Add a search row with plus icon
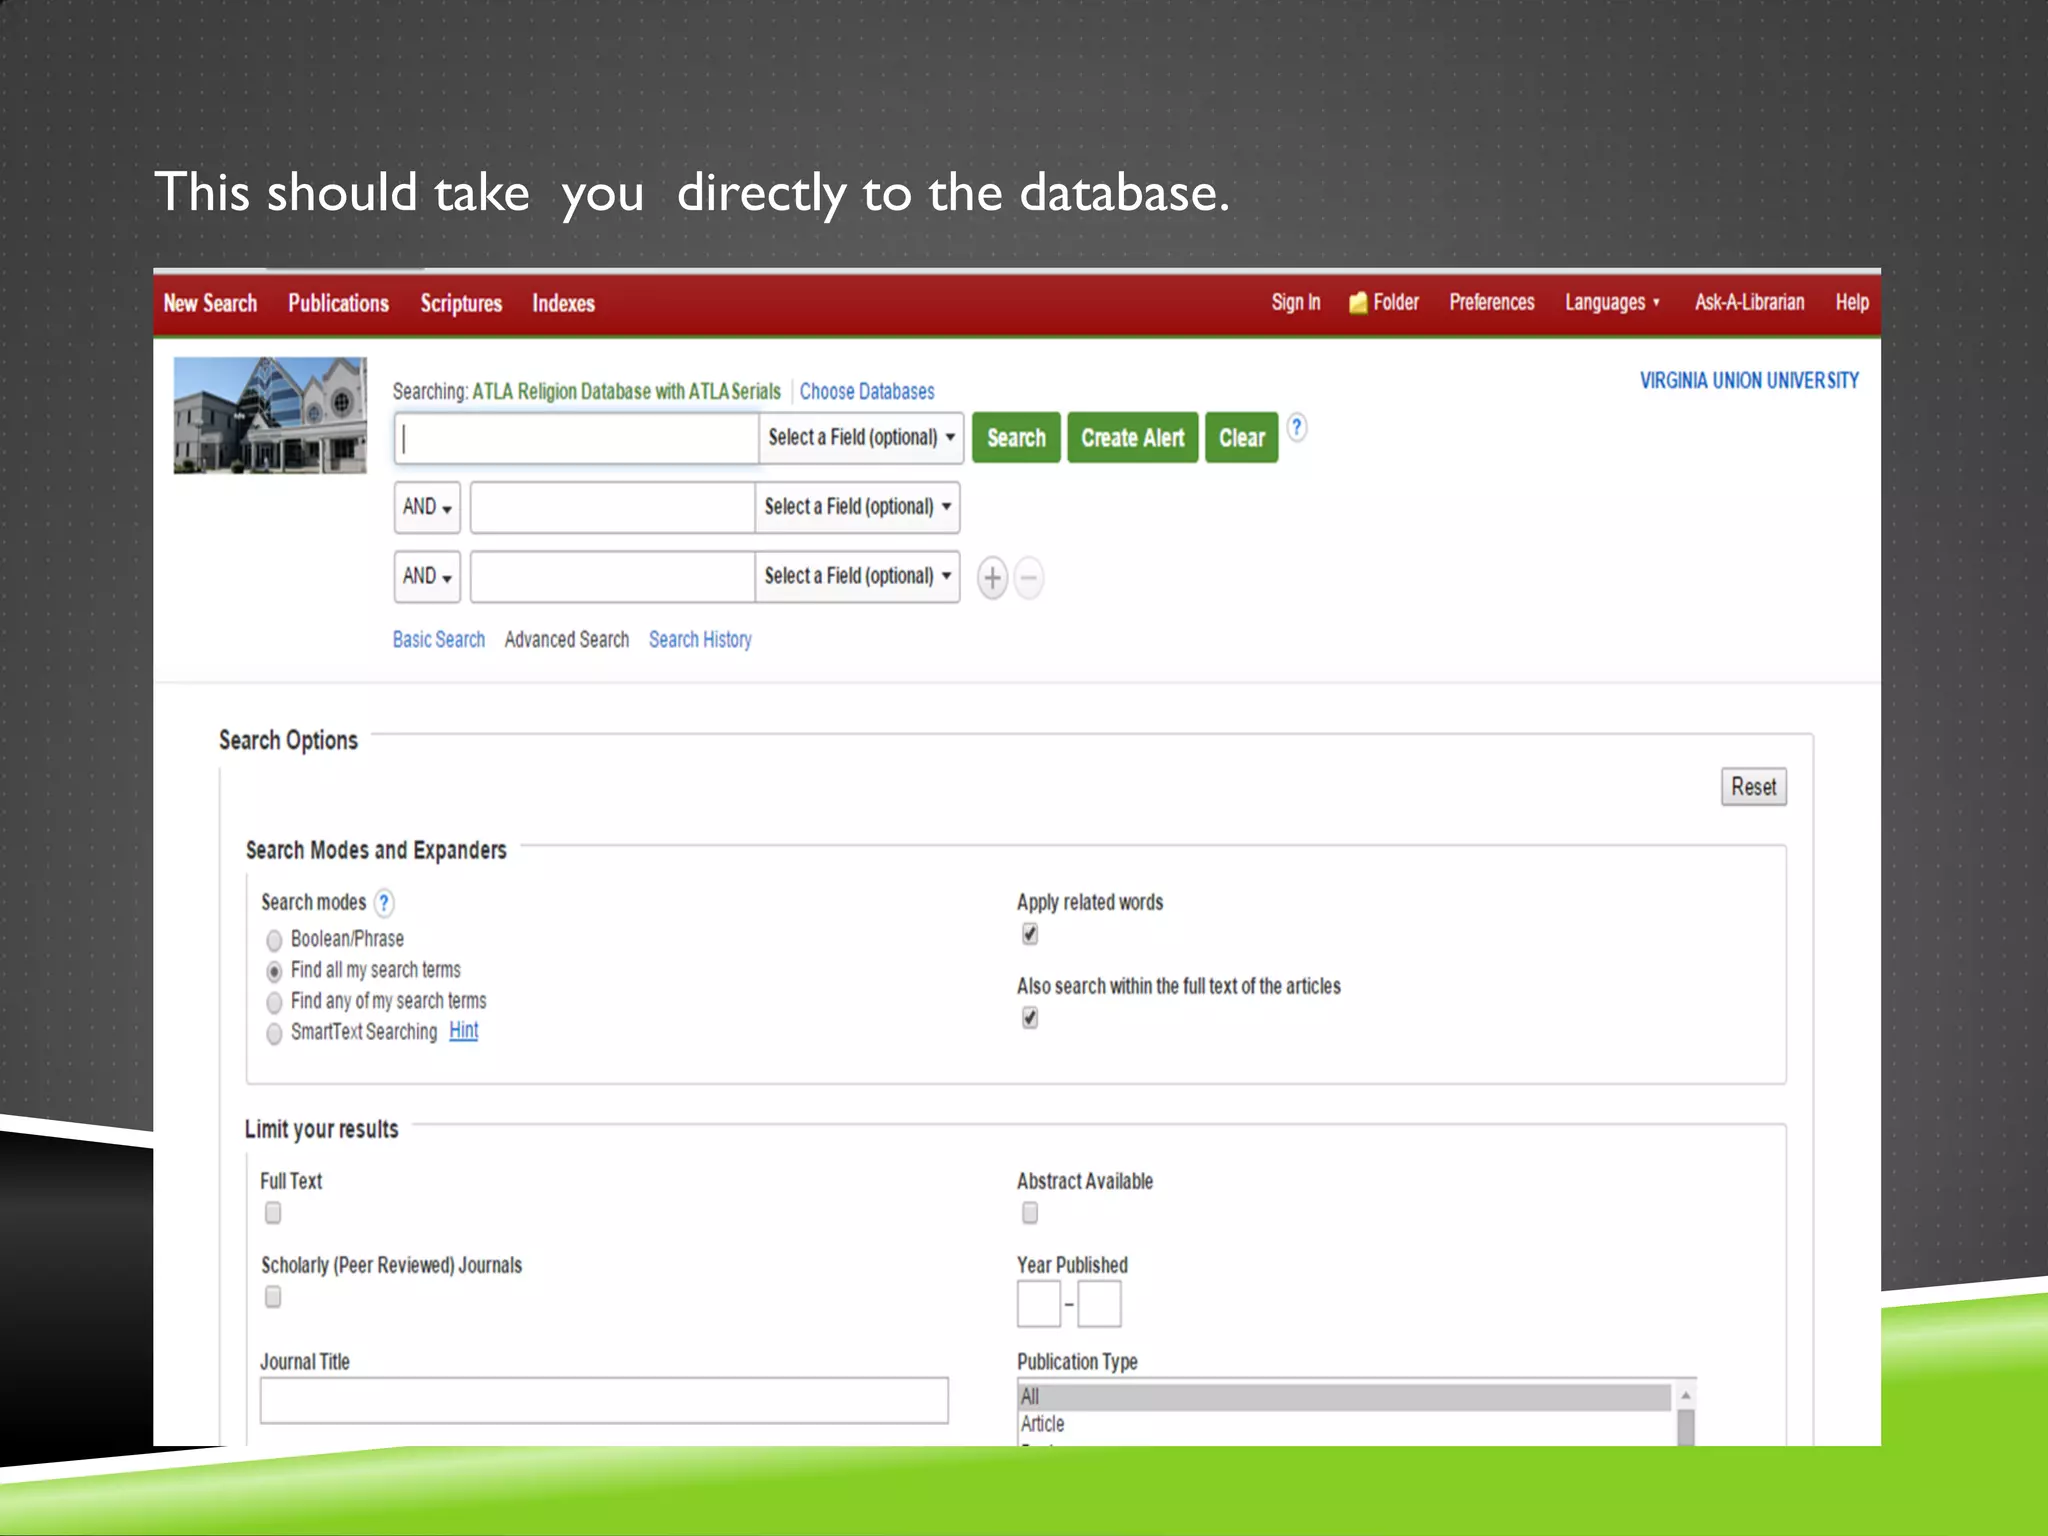This screenshot has height=1536, width=2048. [x=992, y=578]
